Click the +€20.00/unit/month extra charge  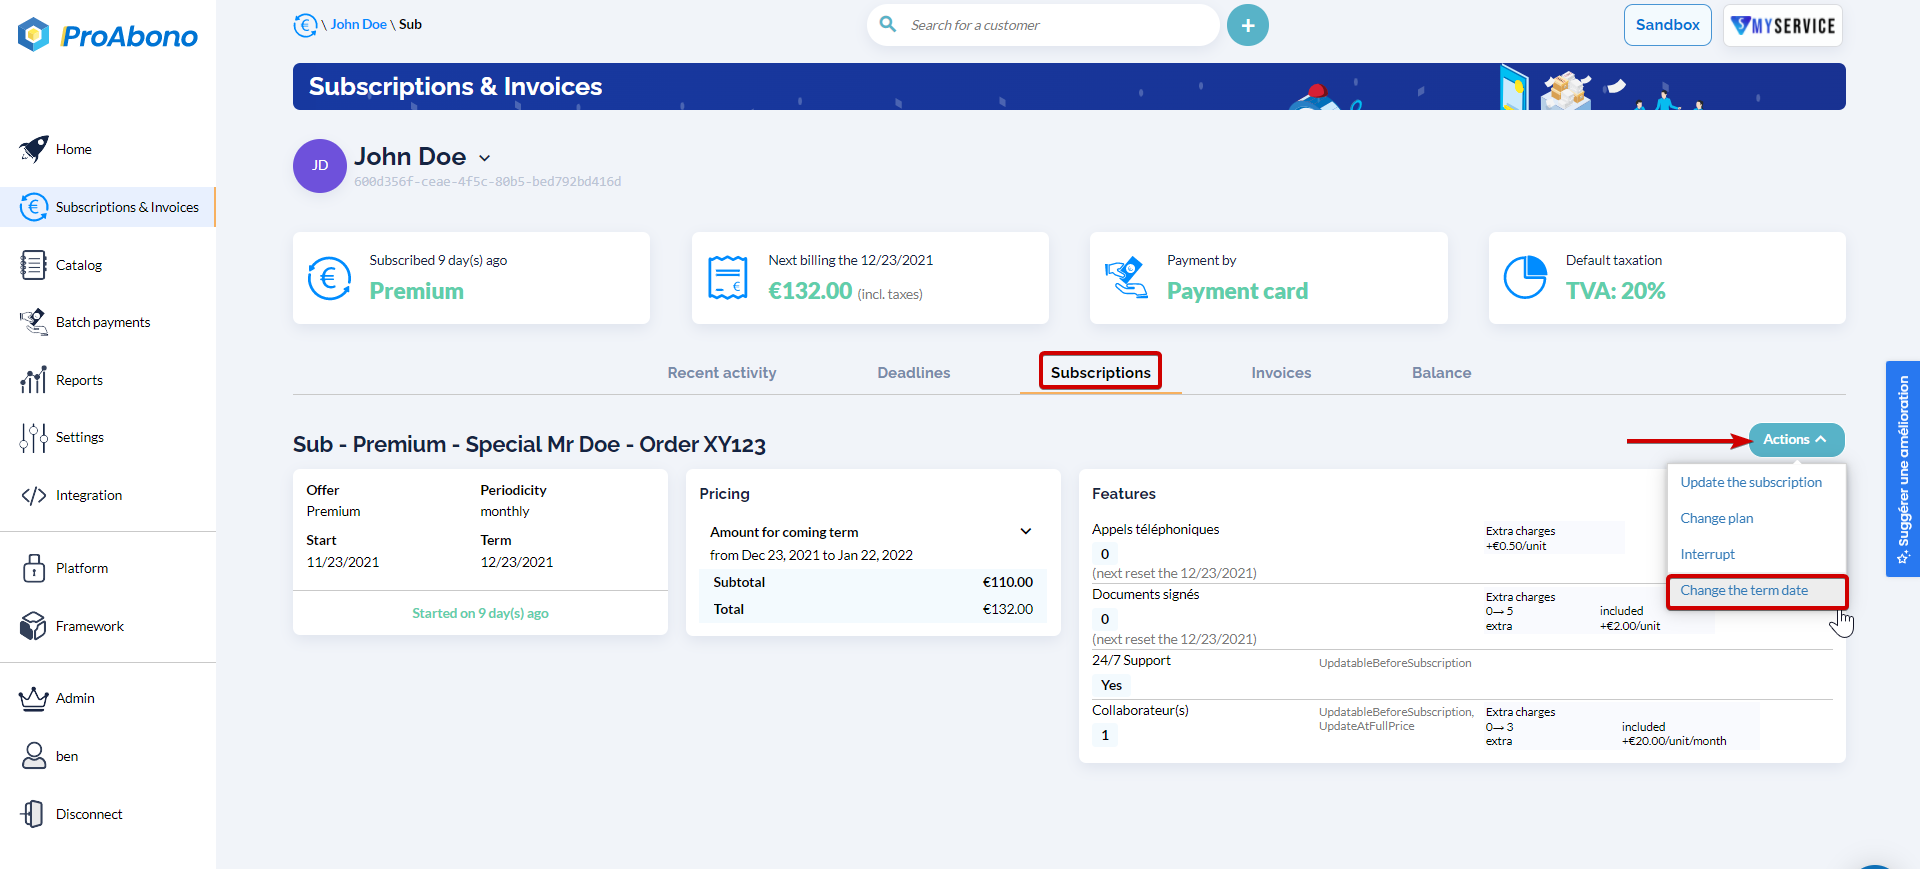pyautogui.click(x=1674, y=741)
